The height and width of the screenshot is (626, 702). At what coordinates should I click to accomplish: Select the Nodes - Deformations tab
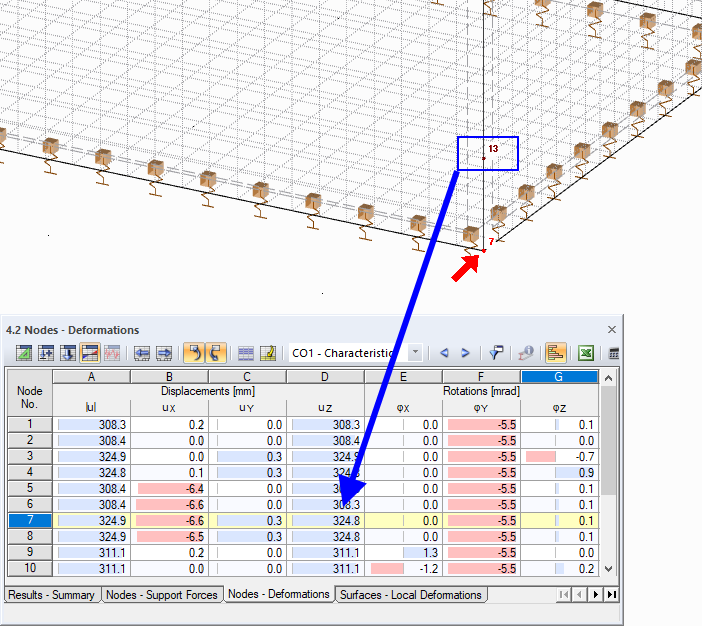tap(279, 594)
